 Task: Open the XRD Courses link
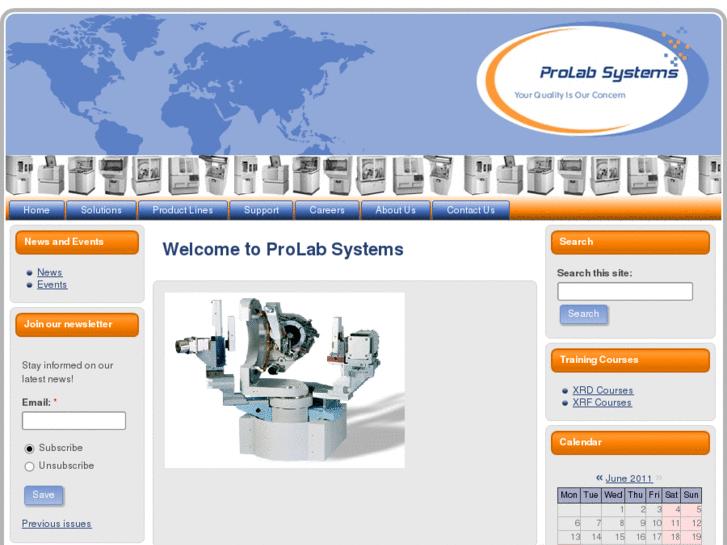pyautogui.click(x=603, y=391)
